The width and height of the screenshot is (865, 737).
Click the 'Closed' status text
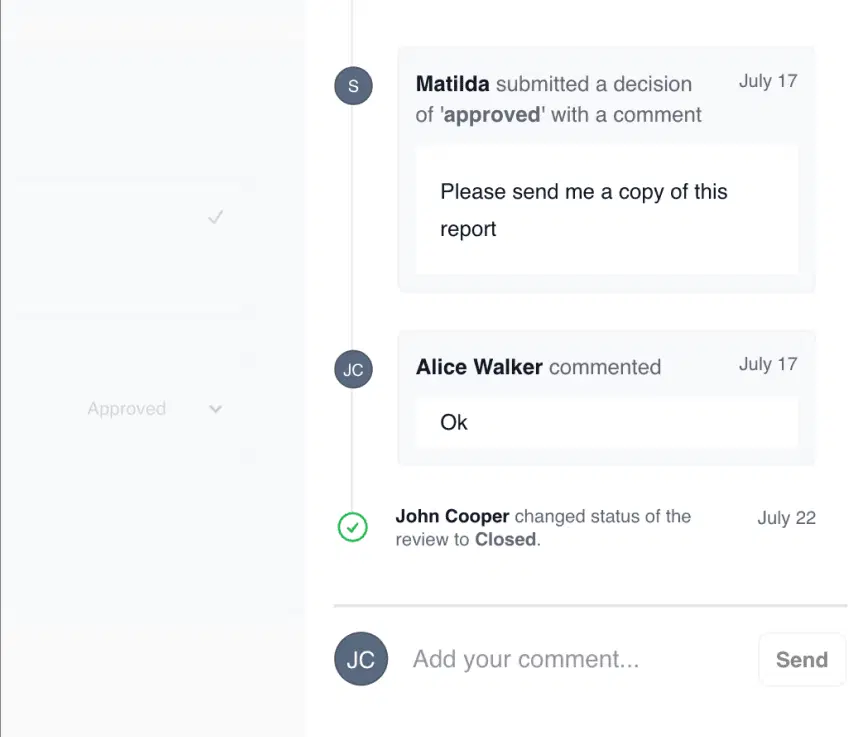[505, 540]
